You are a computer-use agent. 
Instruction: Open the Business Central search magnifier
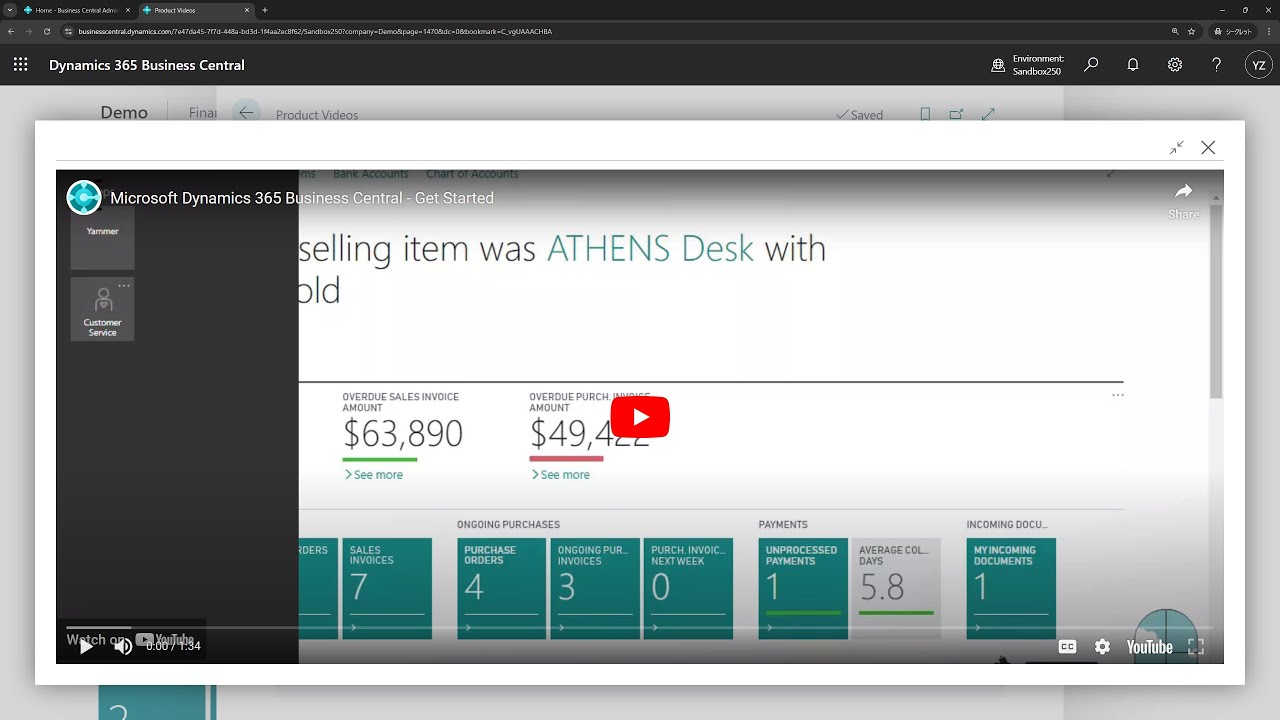1091,65
